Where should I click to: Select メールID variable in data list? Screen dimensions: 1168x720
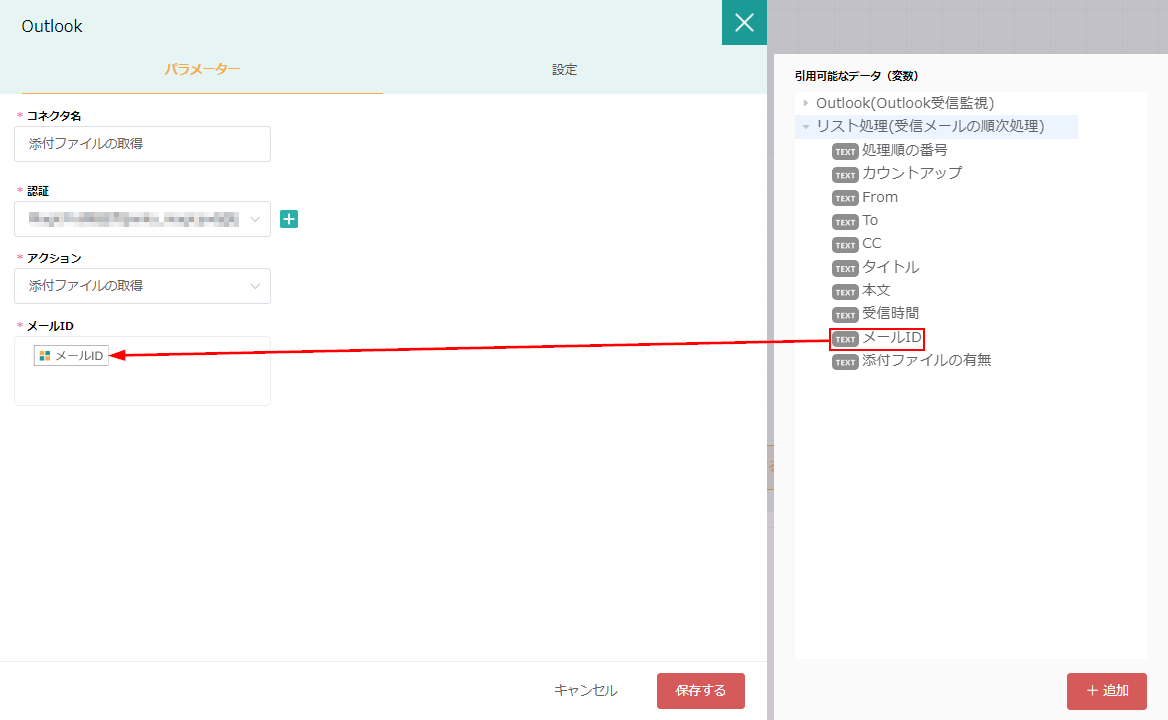(x=892, y=338)
